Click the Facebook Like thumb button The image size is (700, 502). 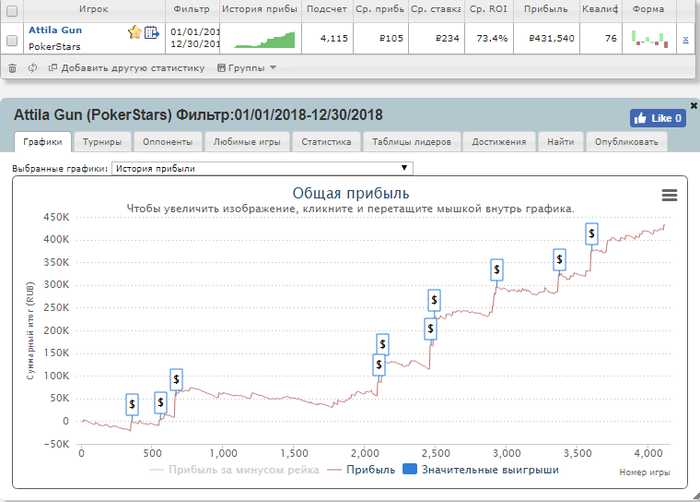(658, 118)
